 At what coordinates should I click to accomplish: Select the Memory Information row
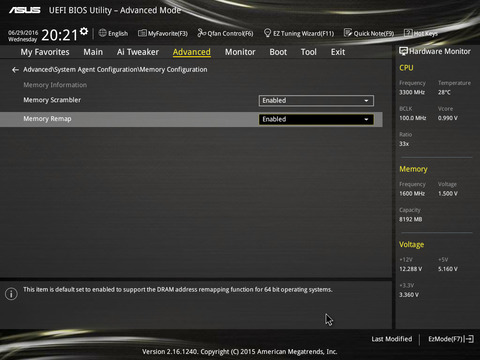55,85
